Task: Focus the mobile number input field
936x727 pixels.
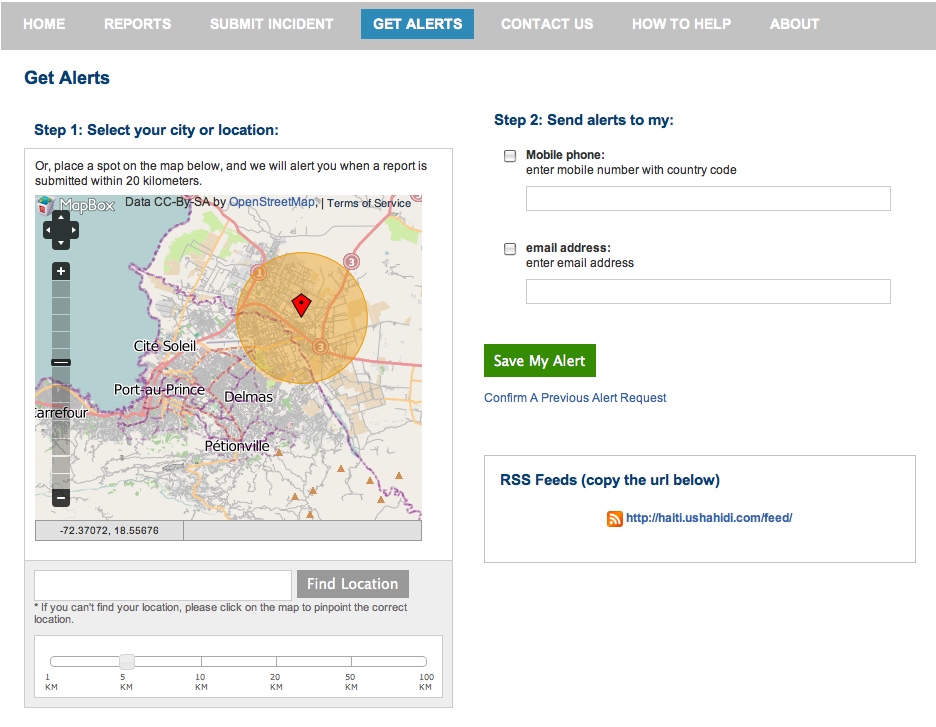Action: [x=708, y=199]
